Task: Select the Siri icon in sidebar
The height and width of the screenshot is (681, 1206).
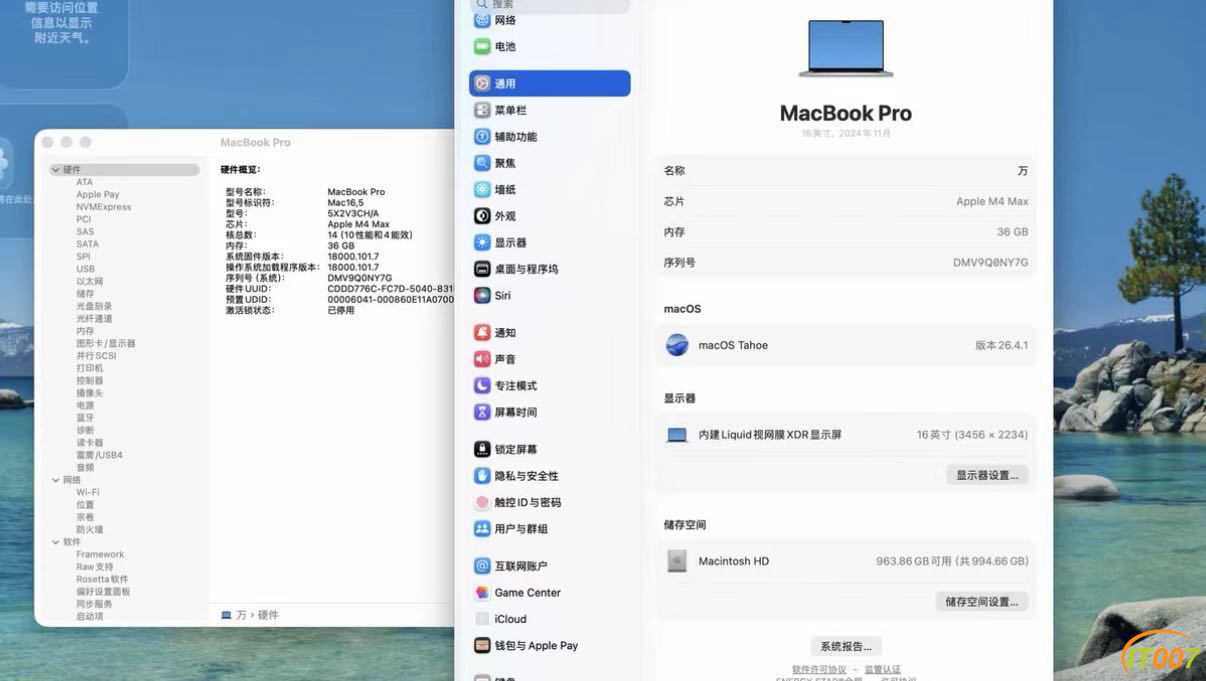Action: [x=482, y=295]
